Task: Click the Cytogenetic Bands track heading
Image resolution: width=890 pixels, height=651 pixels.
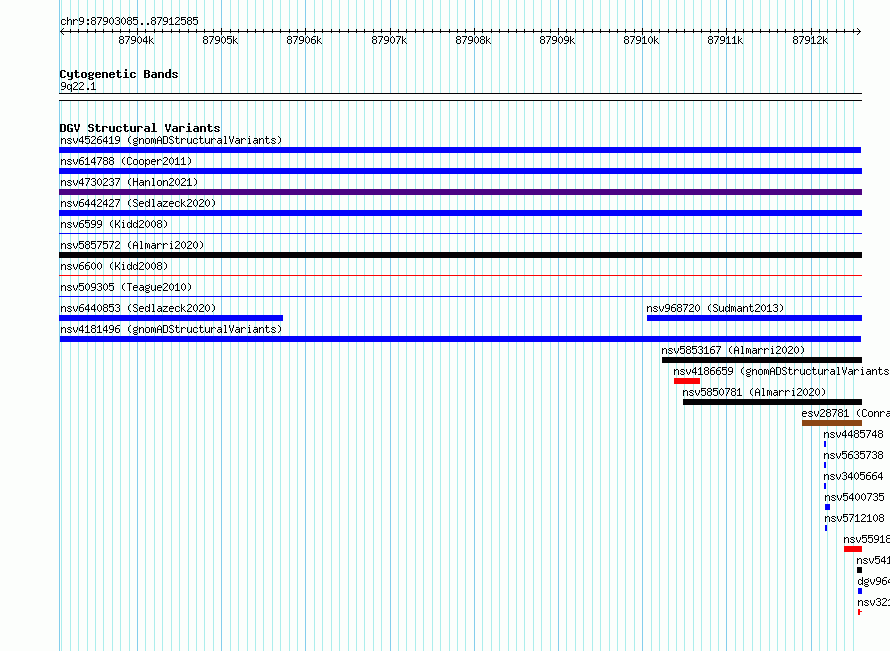Action: click(x=119, y=74)
